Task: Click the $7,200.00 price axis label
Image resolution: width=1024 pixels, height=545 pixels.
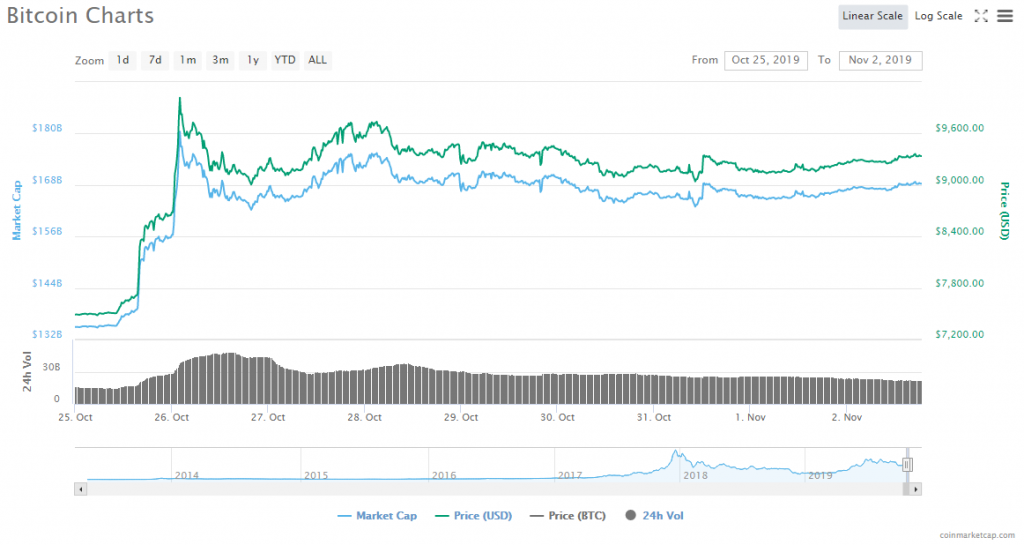Action: point(959,334)
